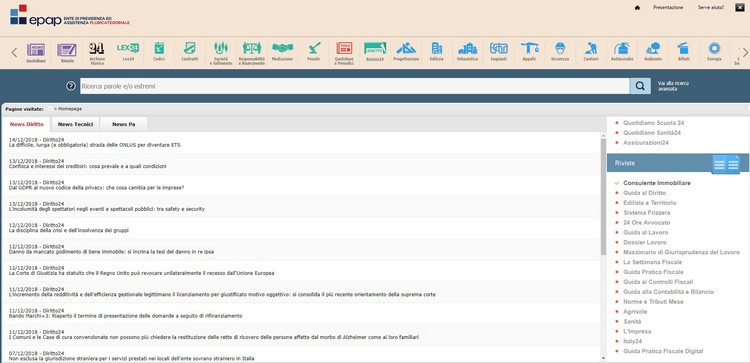Show previous toolbar sections with left arrow
The image size is (750, 363).
14,53
